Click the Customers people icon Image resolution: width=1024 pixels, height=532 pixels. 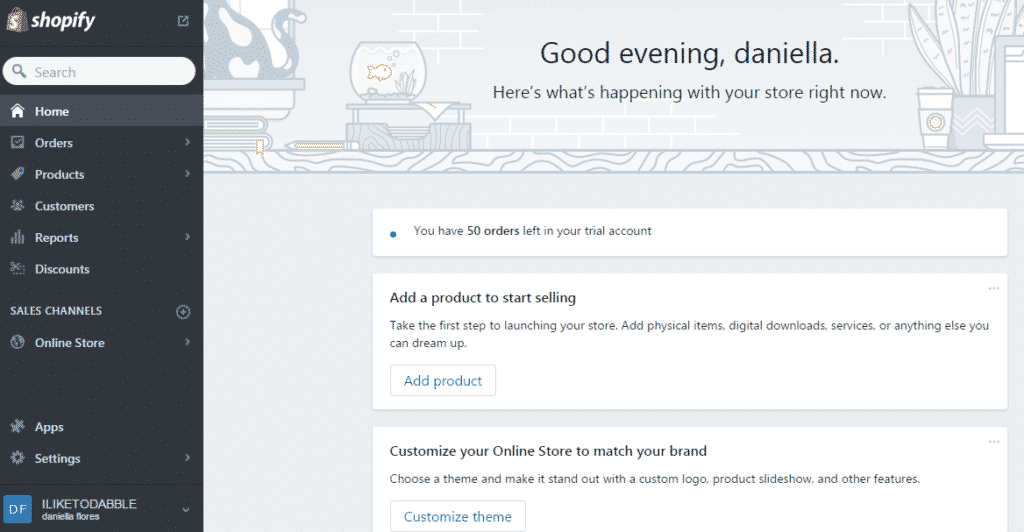click(x=18, y=205)
